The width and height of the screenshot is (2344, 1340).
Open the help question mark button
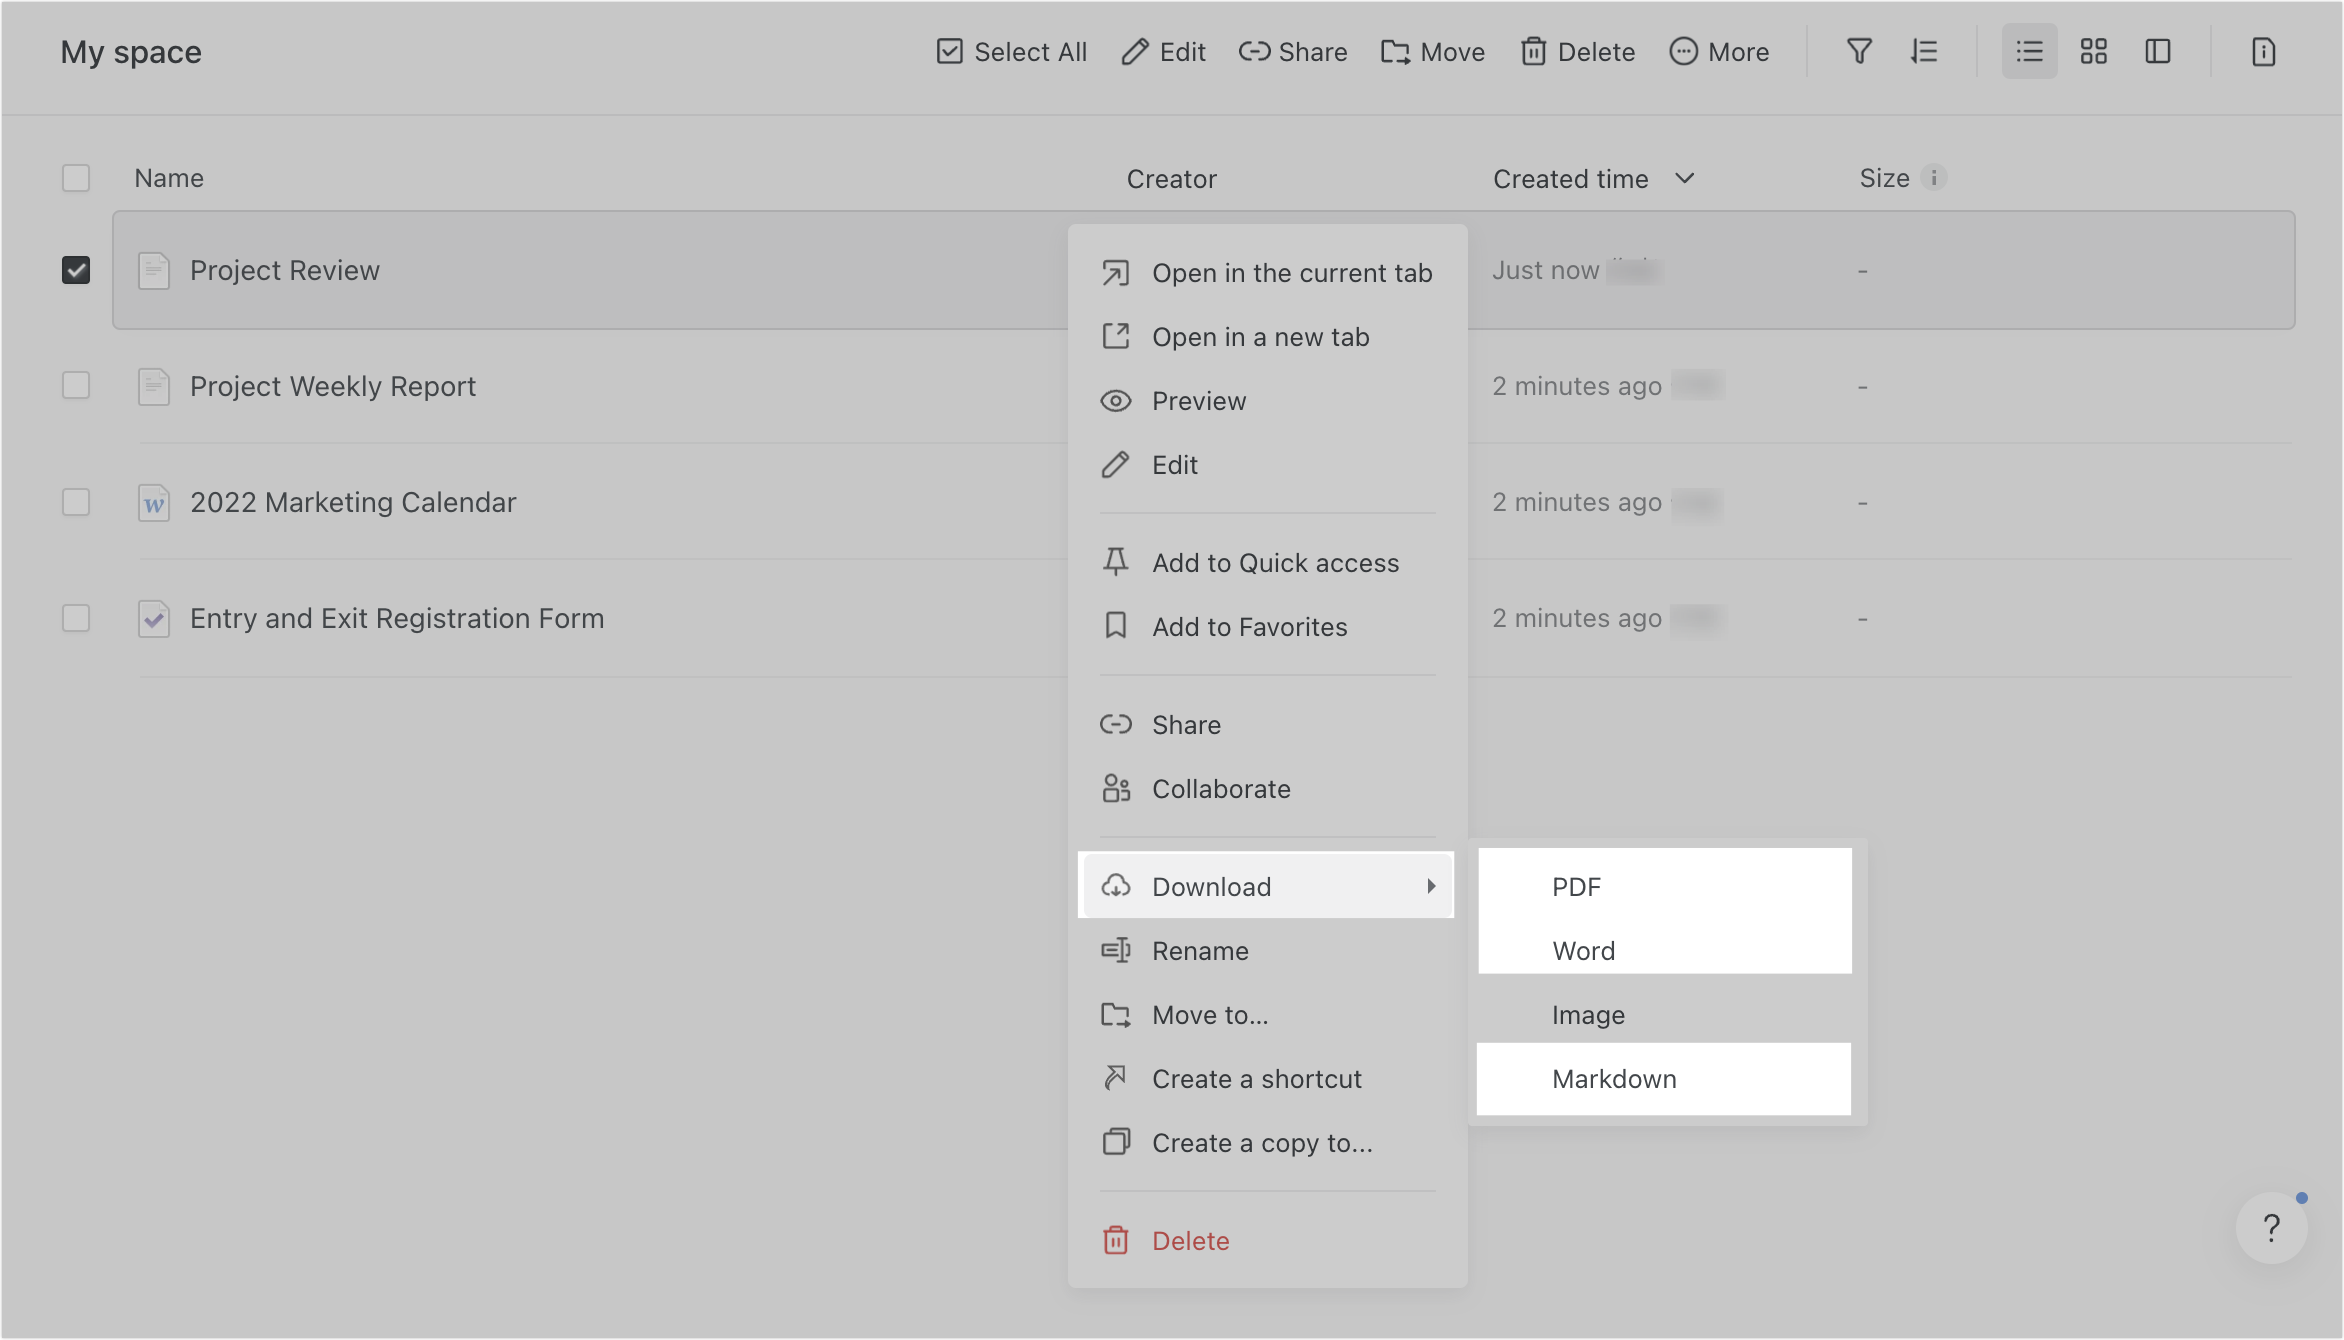pyautogui.click(x=2271, y=1227)
